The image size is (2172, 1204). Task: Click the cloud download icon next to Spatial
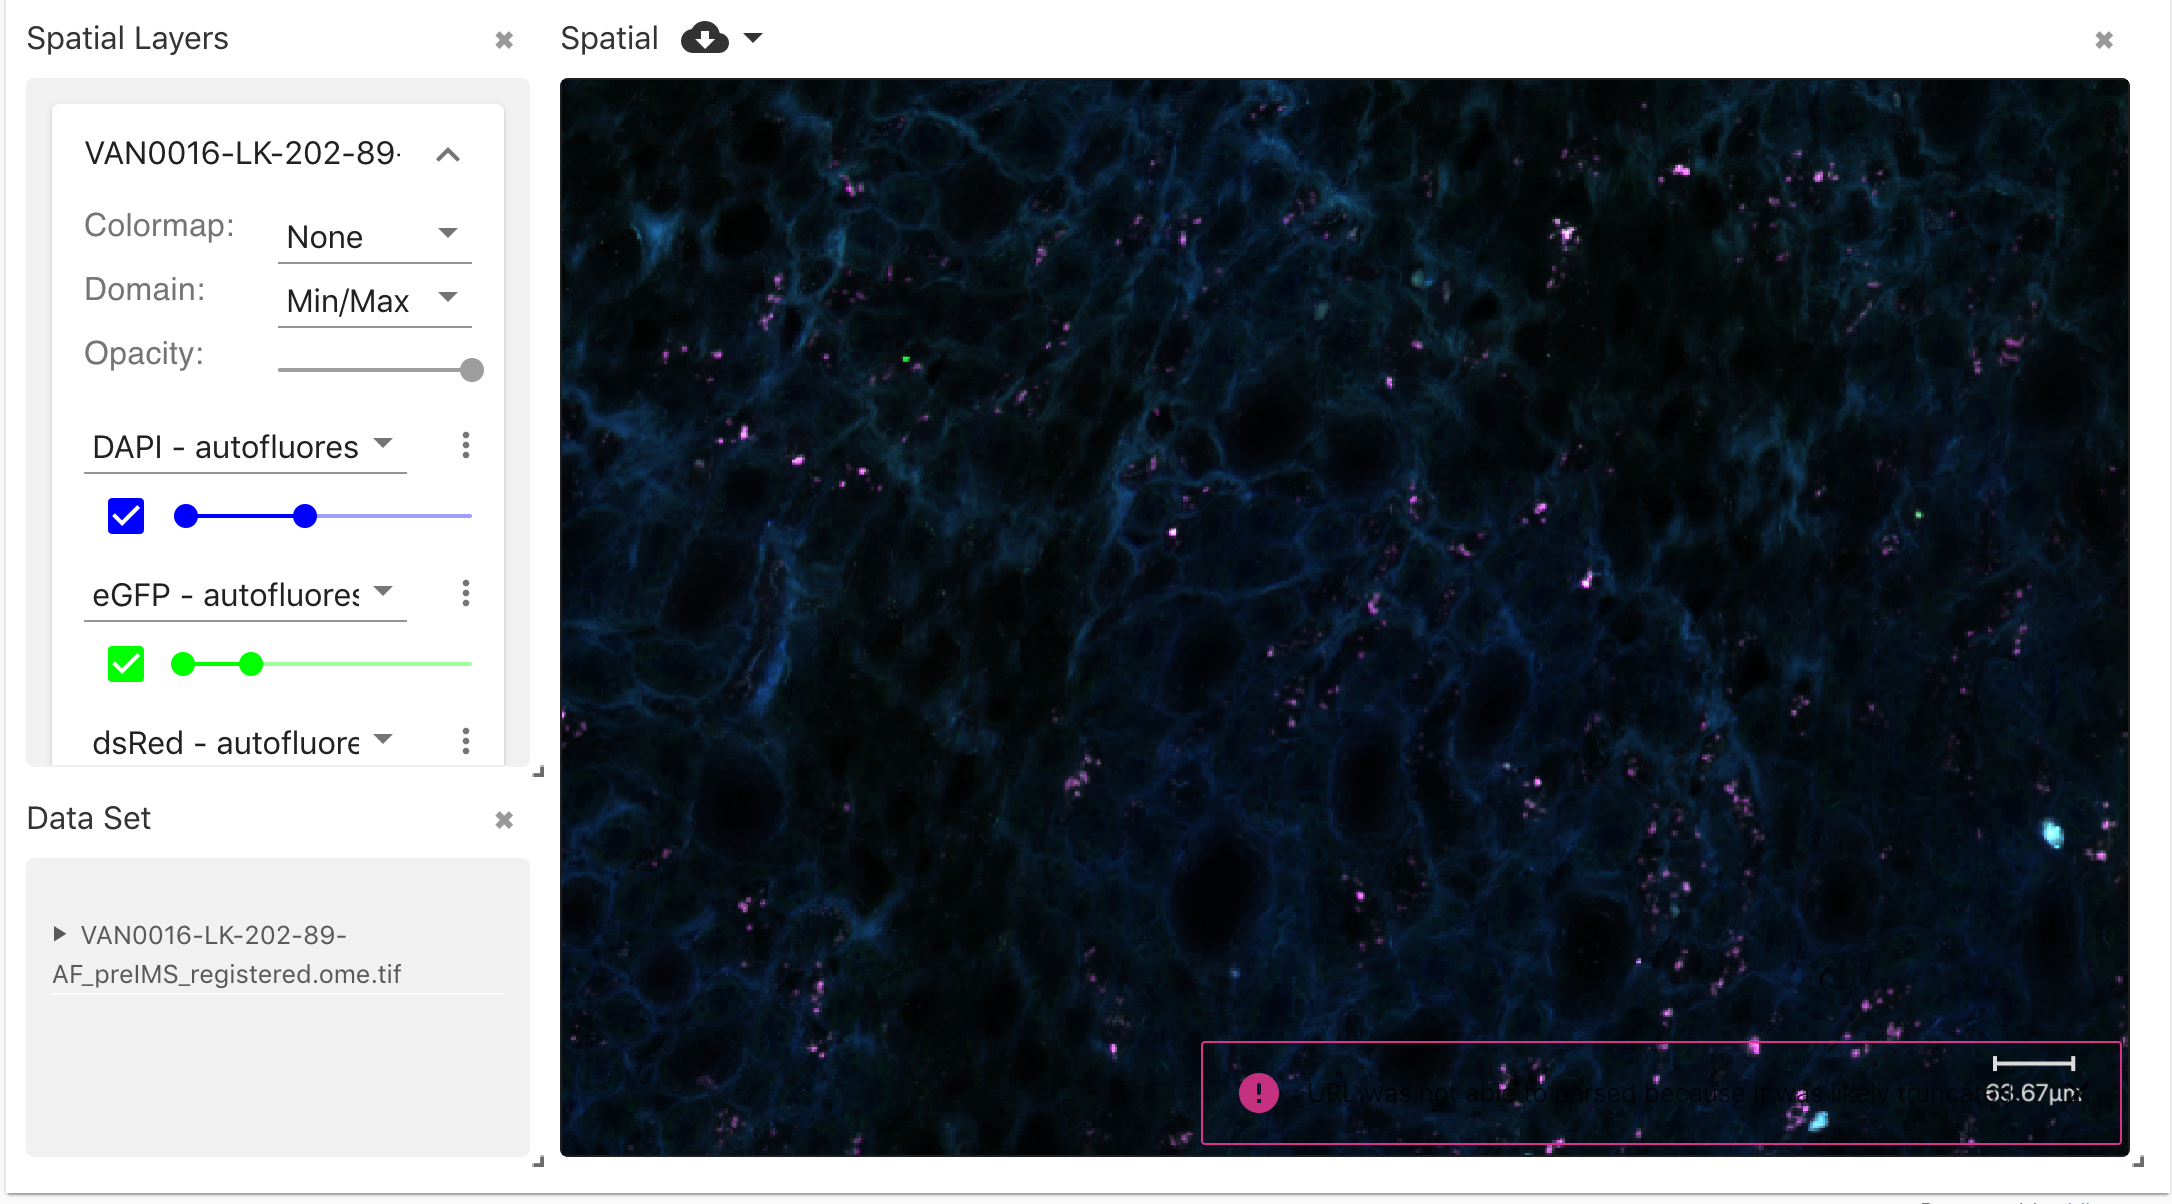coord(704,39)
